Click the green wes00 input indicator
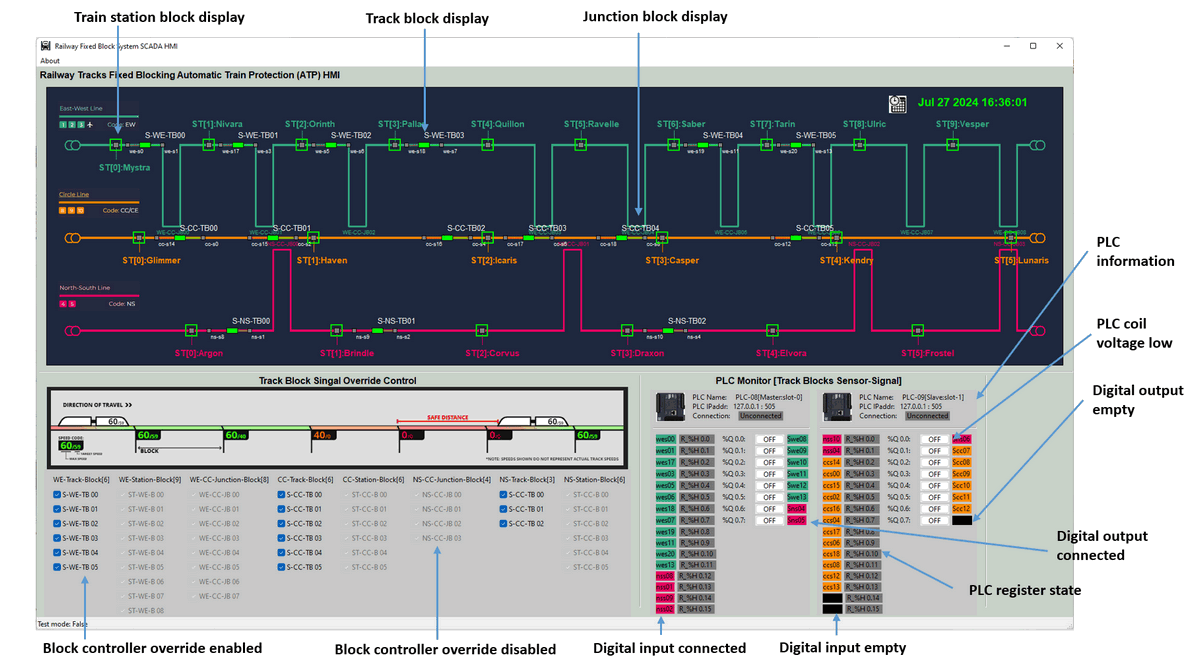This screenshot has width=1200, height=667. 665,439
